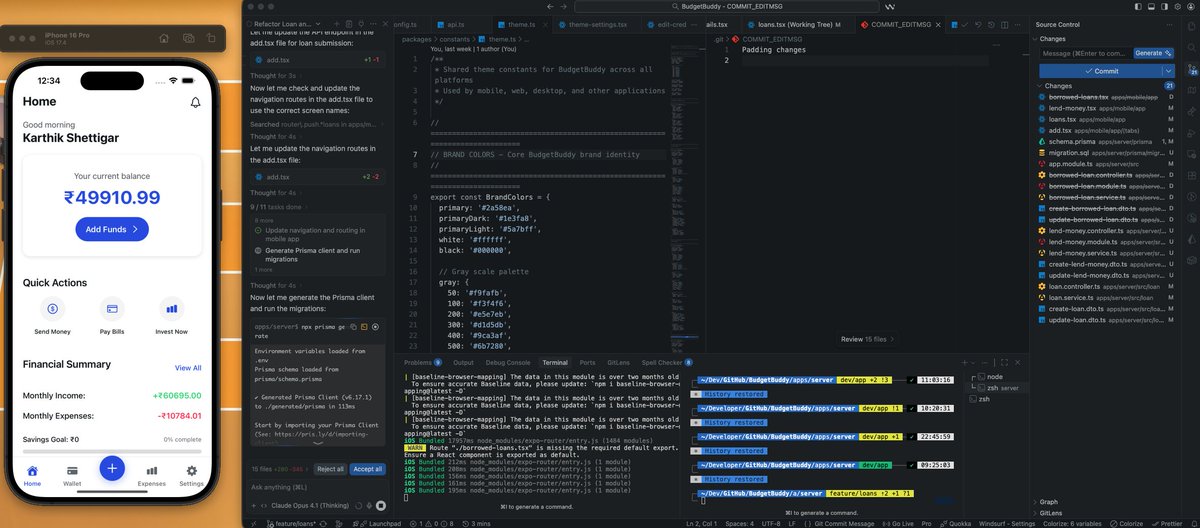Click the blue Commit button
1200x528 pixels.
pos(1100,71)
